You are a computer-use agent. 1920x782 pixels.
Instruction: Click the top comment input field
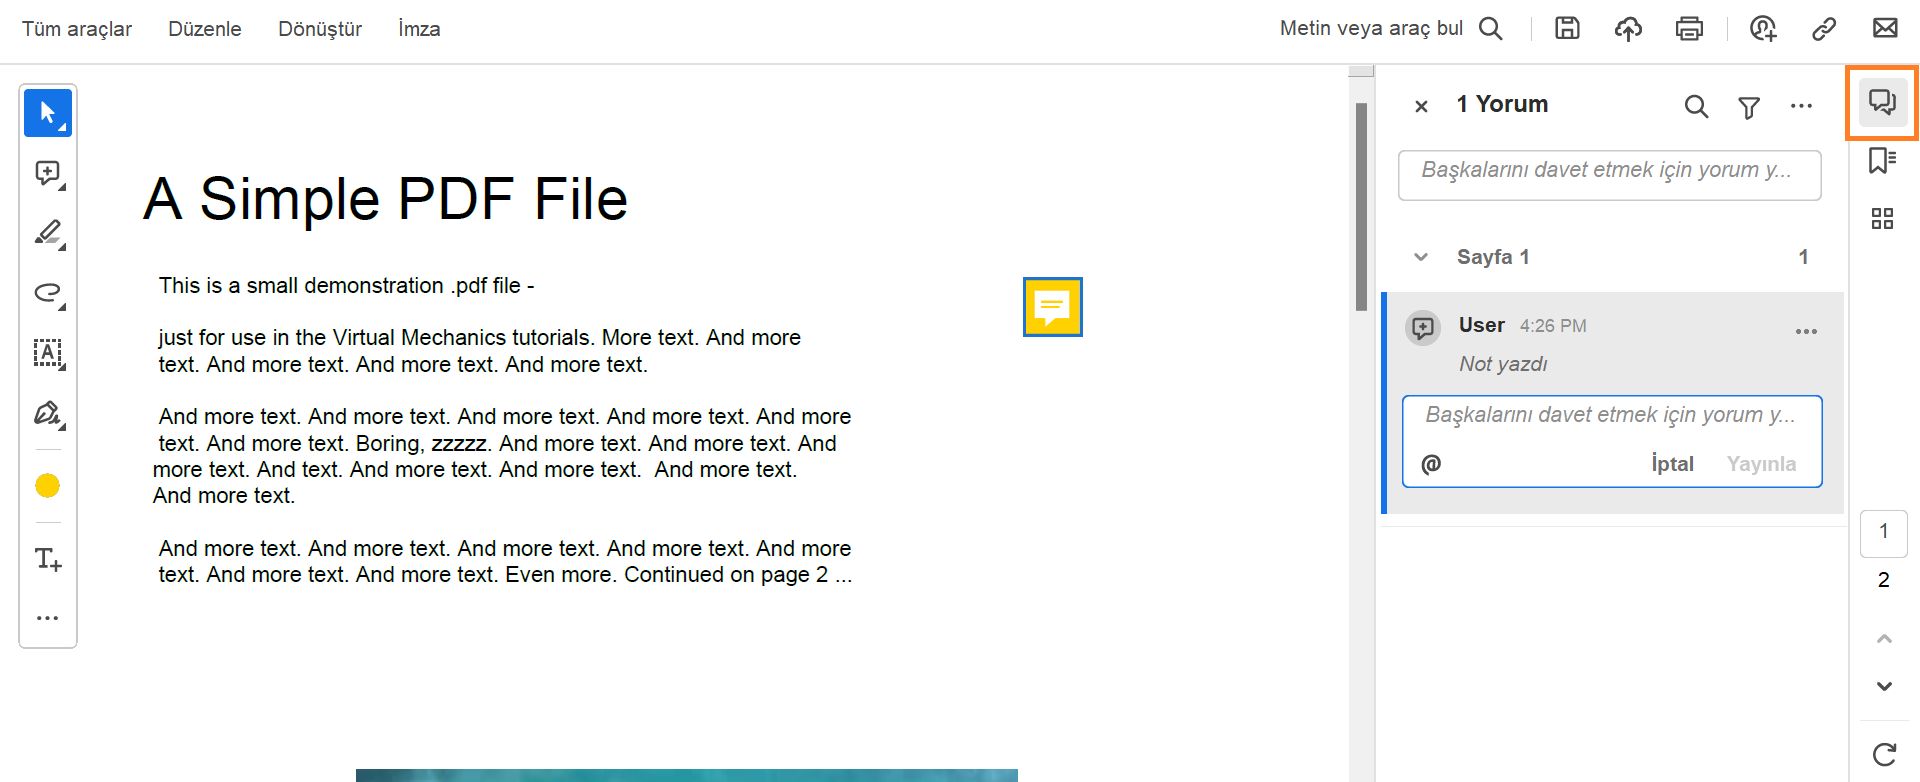(x=1609, y=175)
